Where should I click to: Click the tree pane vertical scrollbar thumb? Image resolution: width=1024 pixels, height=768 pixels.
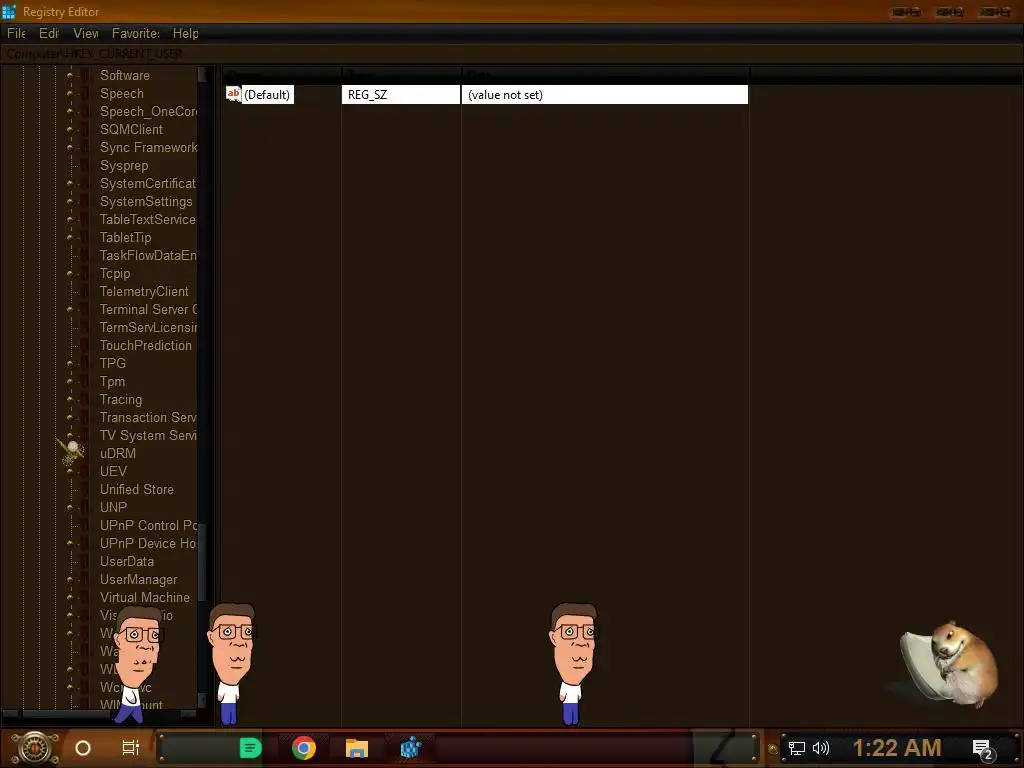202,562
